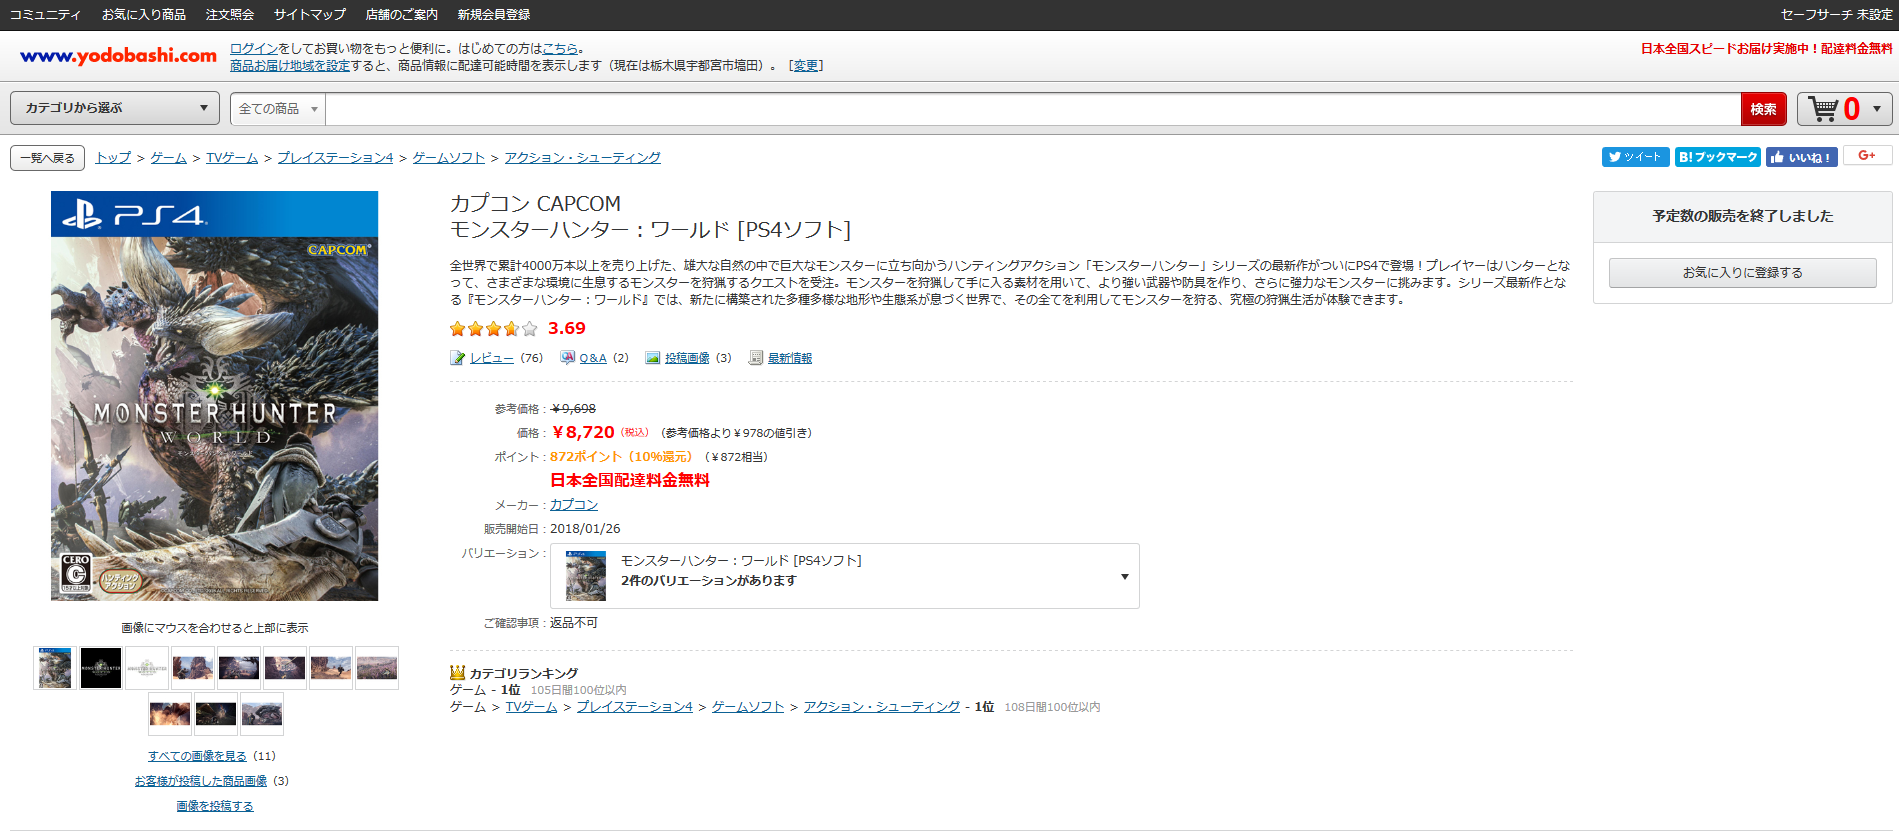Click the 投稿画像 picture icon
The width and height of the screenshot is (1899, 831).
tap(653, 358)
